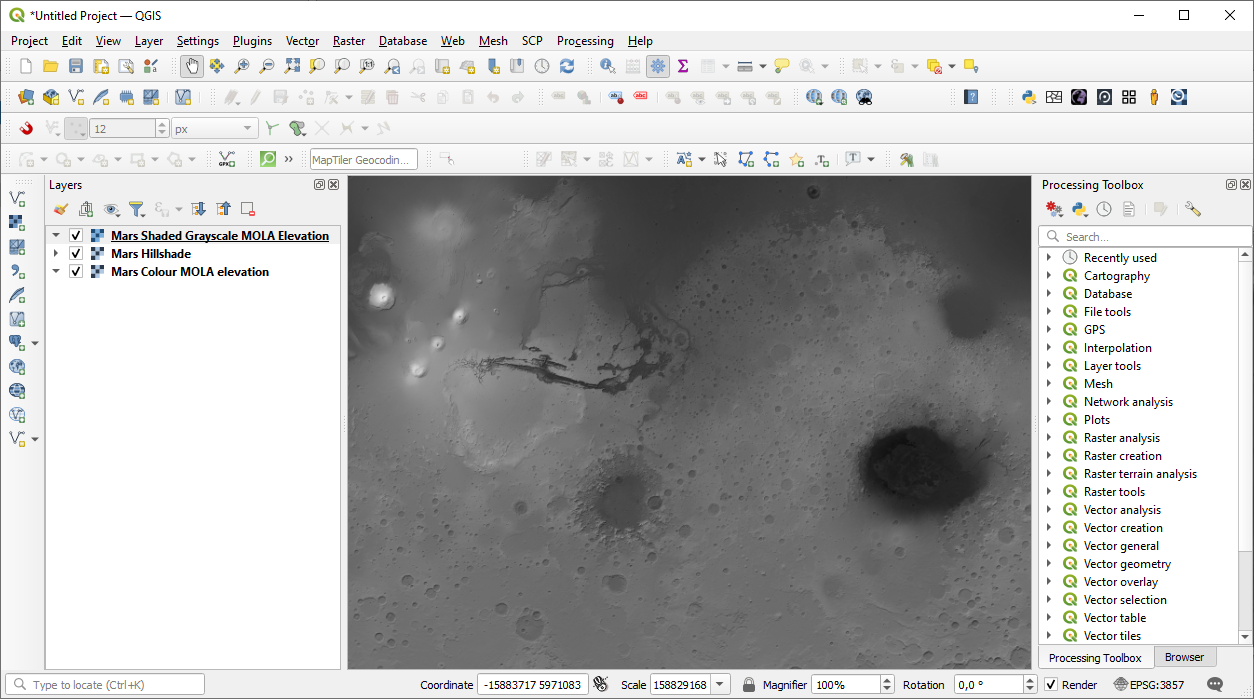Open the Temporal Controller panel
This screenshot has height=699, width=1254.
[540, 66]
